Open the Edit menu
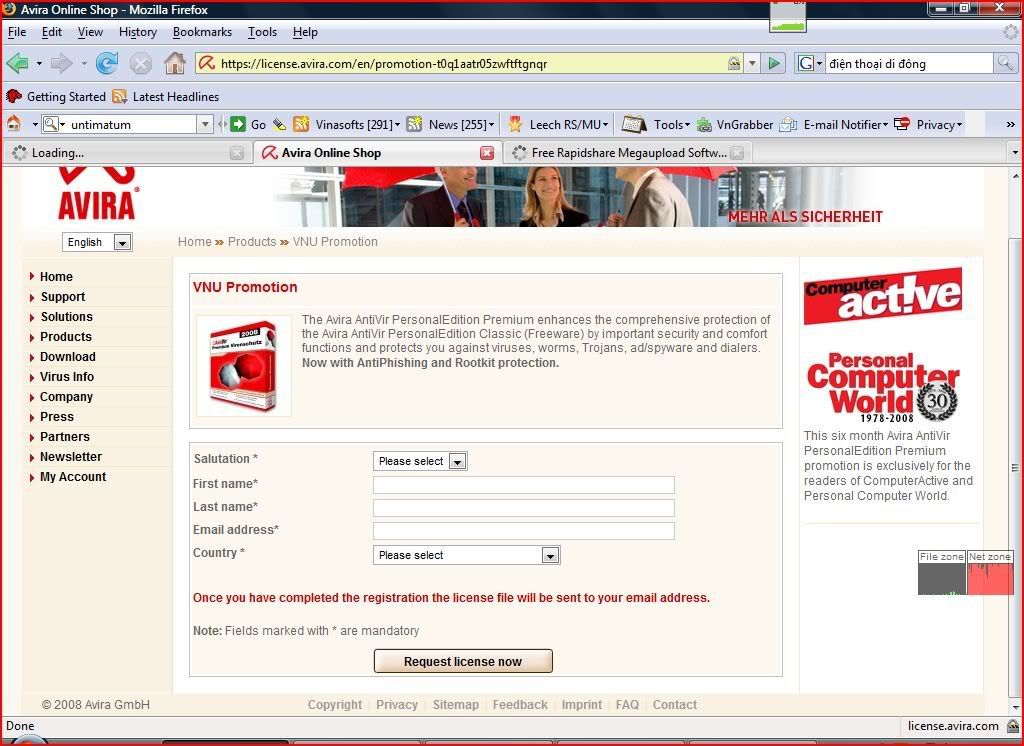This screenshot has width=1024, height=746. click(x=52, y=32)
